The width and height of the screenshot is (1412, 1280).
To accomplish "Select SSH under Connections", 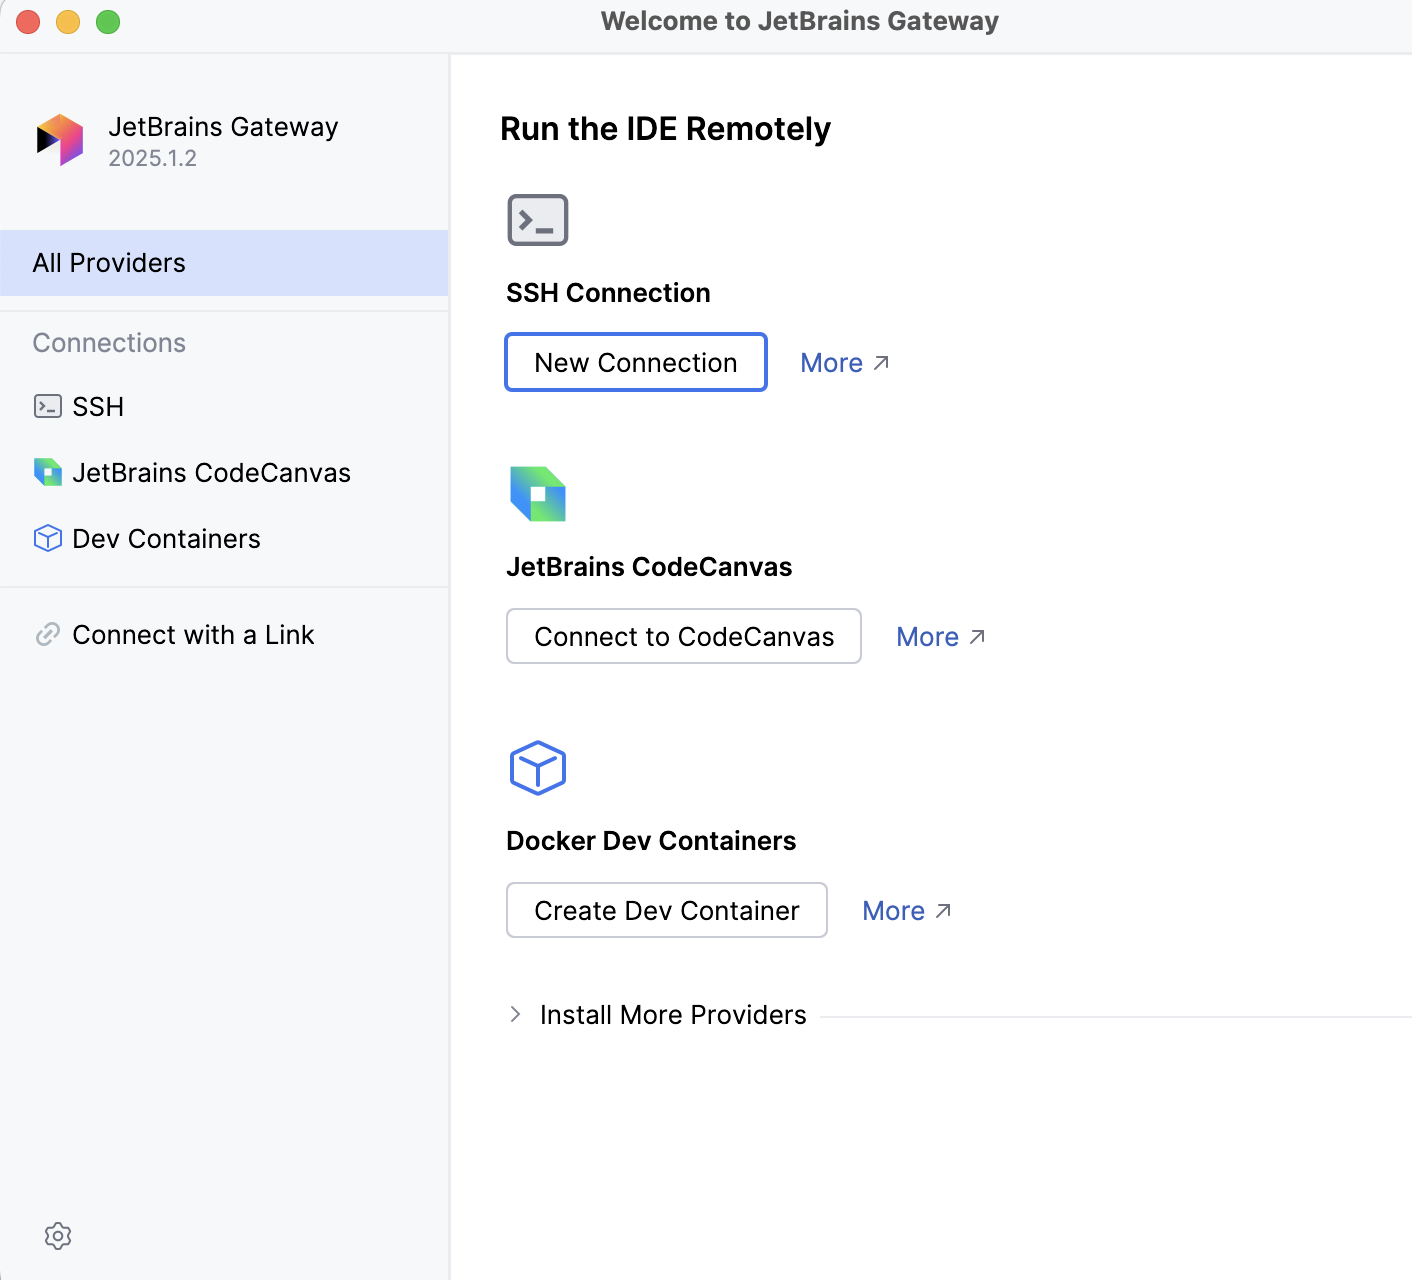I will tap(97, 406).
